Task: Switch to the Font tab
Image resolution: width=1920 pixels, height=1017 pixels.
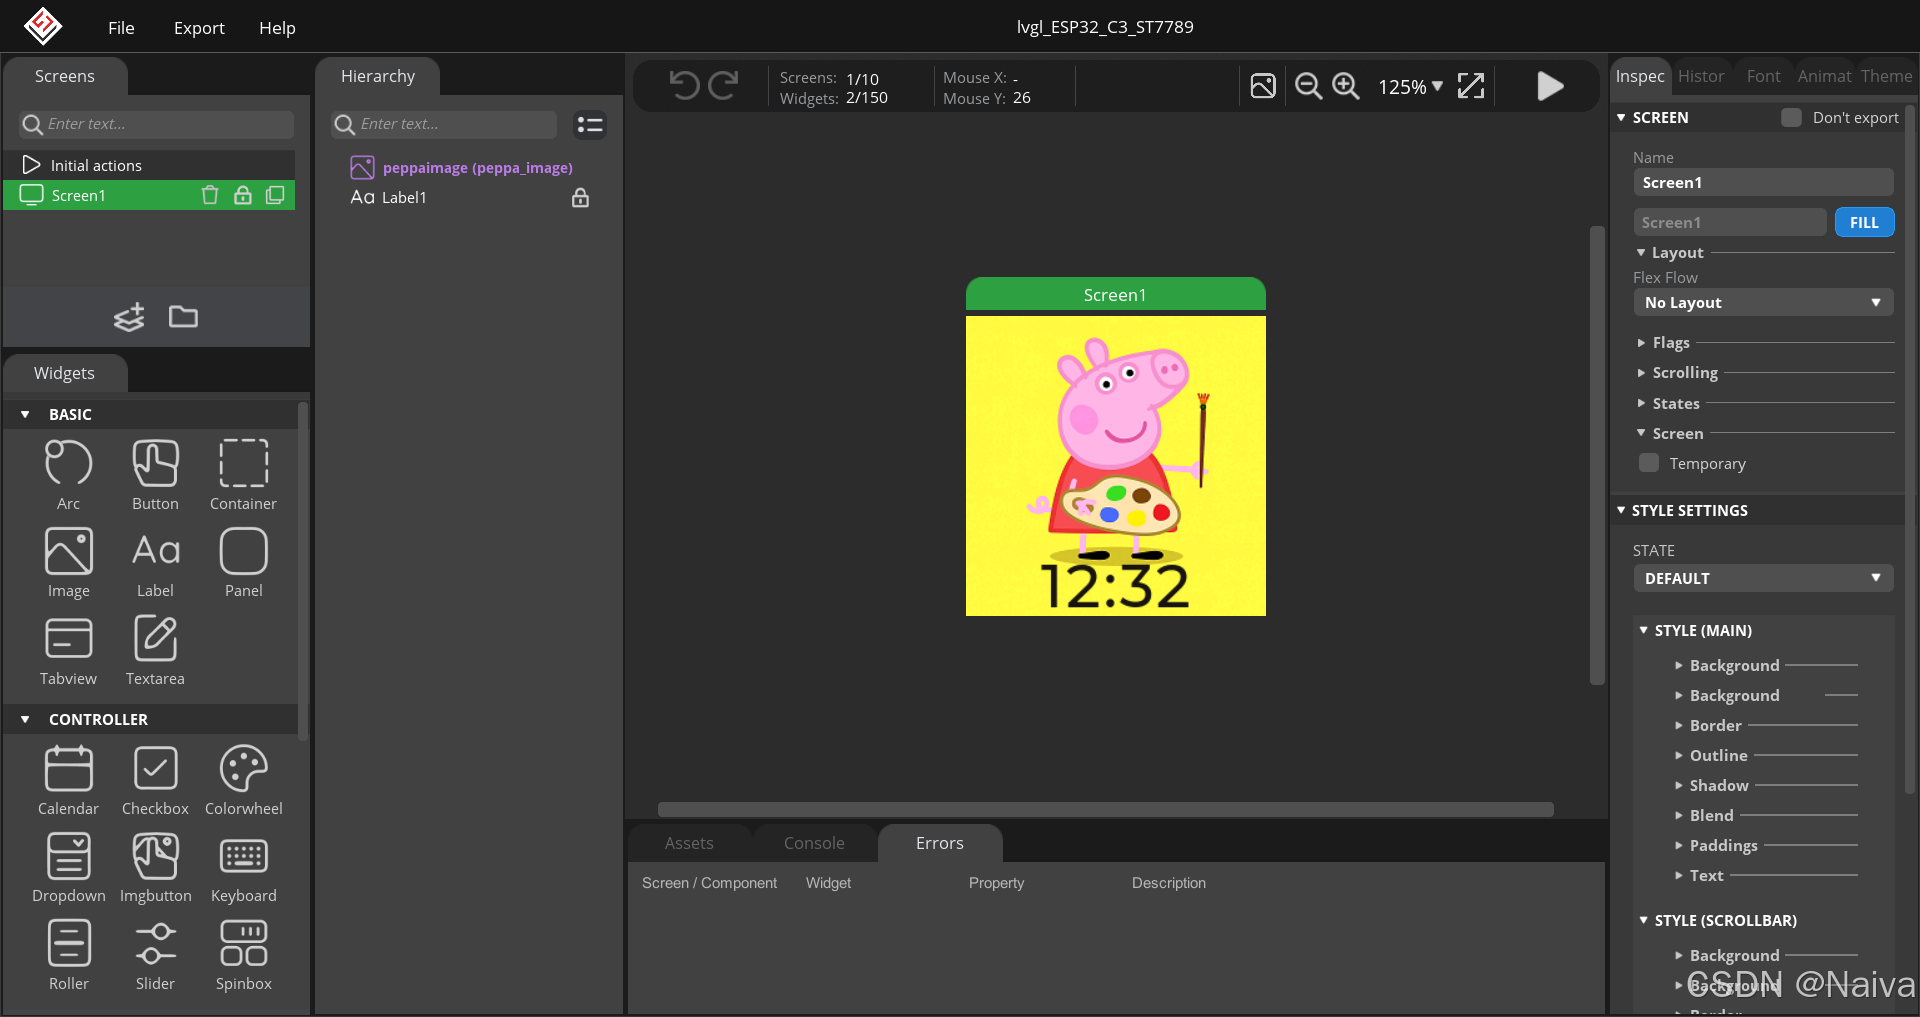Action: pyautogui.click(x=1763, y=76)
